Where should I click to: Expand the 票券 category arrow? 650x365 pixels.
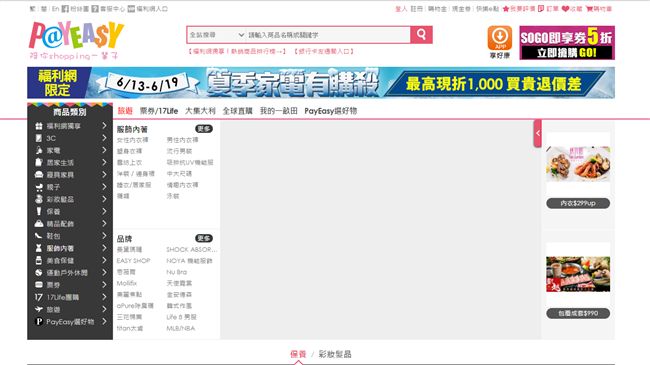[x=104, y=285]
